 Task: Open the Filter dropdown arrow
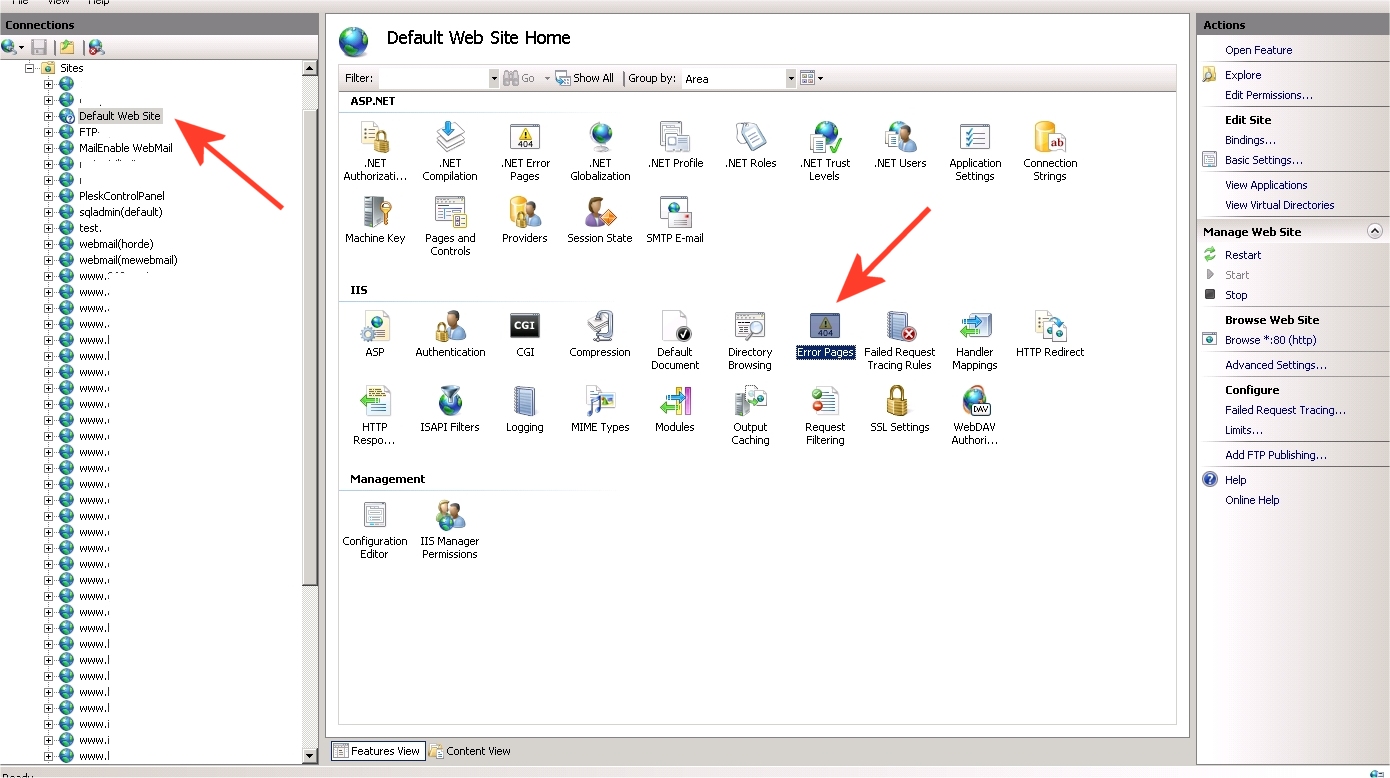pos(493,78)
